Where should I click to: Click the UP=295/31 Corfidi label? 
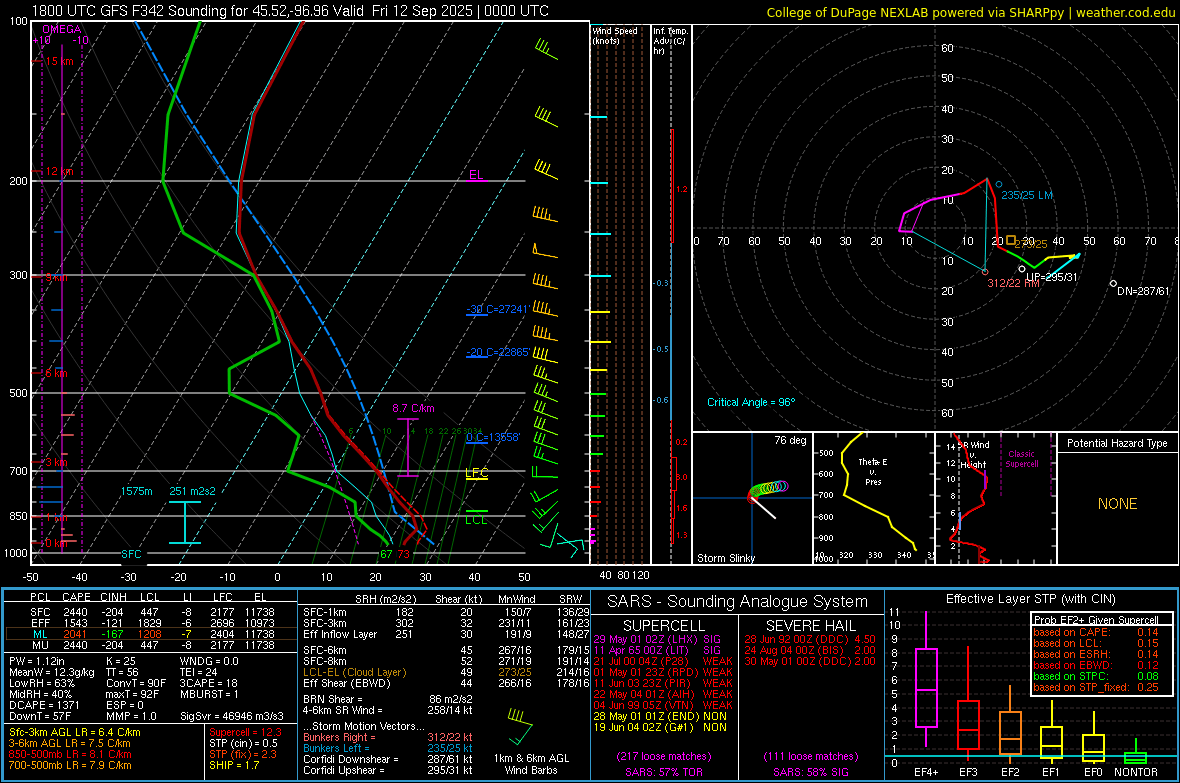1051,277
